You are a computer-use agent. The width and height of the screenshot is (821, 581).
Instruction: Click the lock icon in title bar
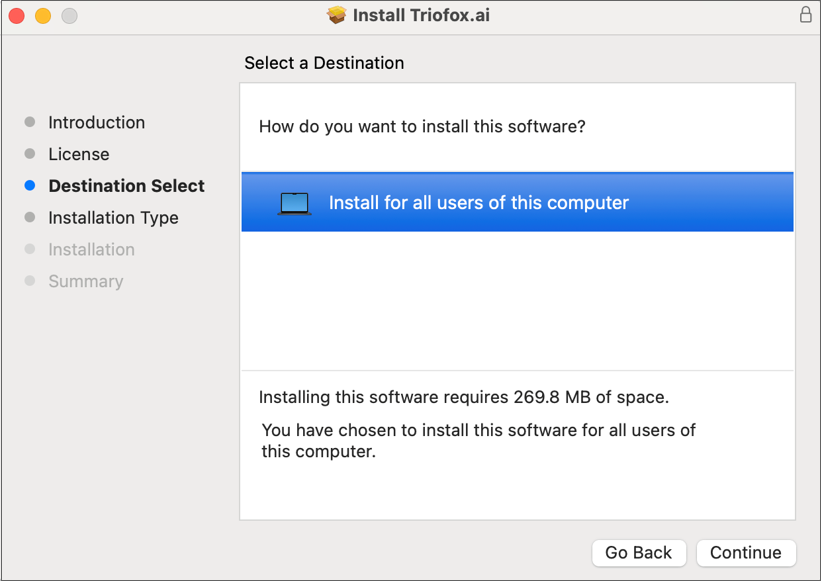(805, 15)
